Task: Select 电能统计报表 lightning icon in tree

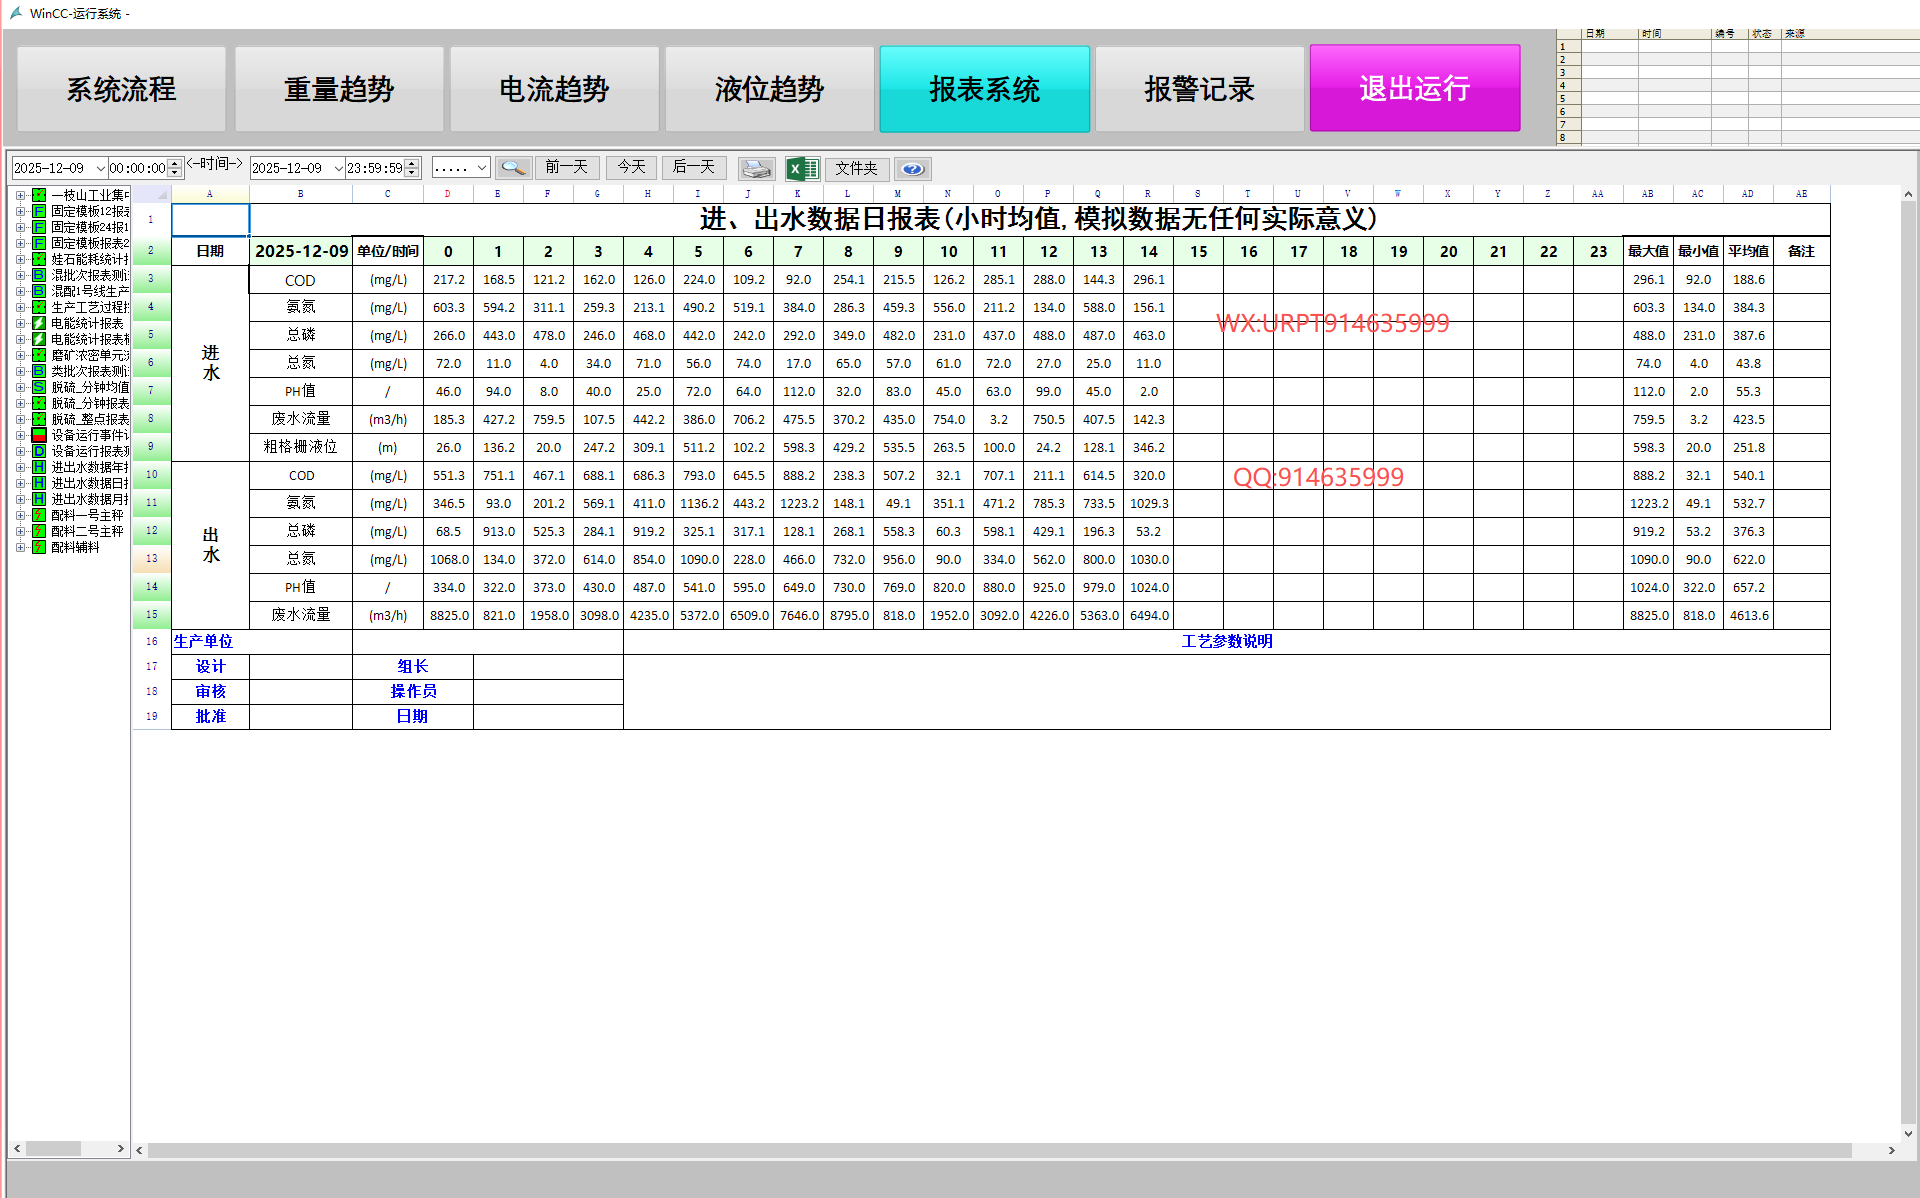Action: click(x=39, y=323)
